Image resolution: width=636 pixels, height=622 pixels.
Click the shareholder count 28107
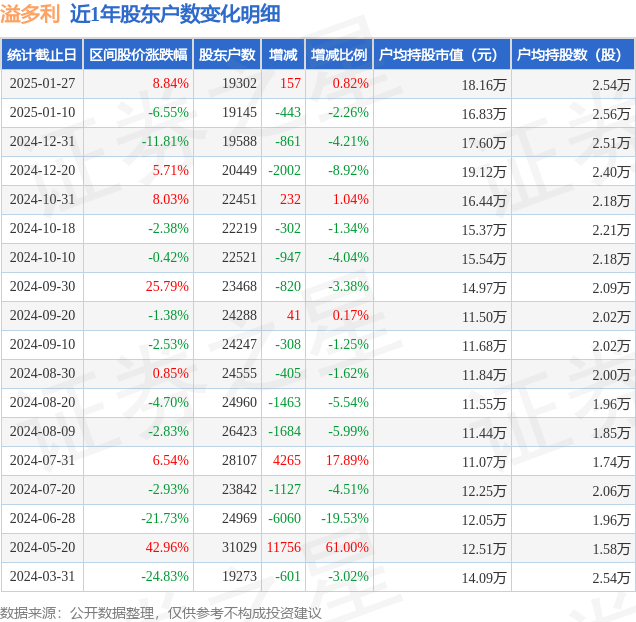[x=239, y=461]
